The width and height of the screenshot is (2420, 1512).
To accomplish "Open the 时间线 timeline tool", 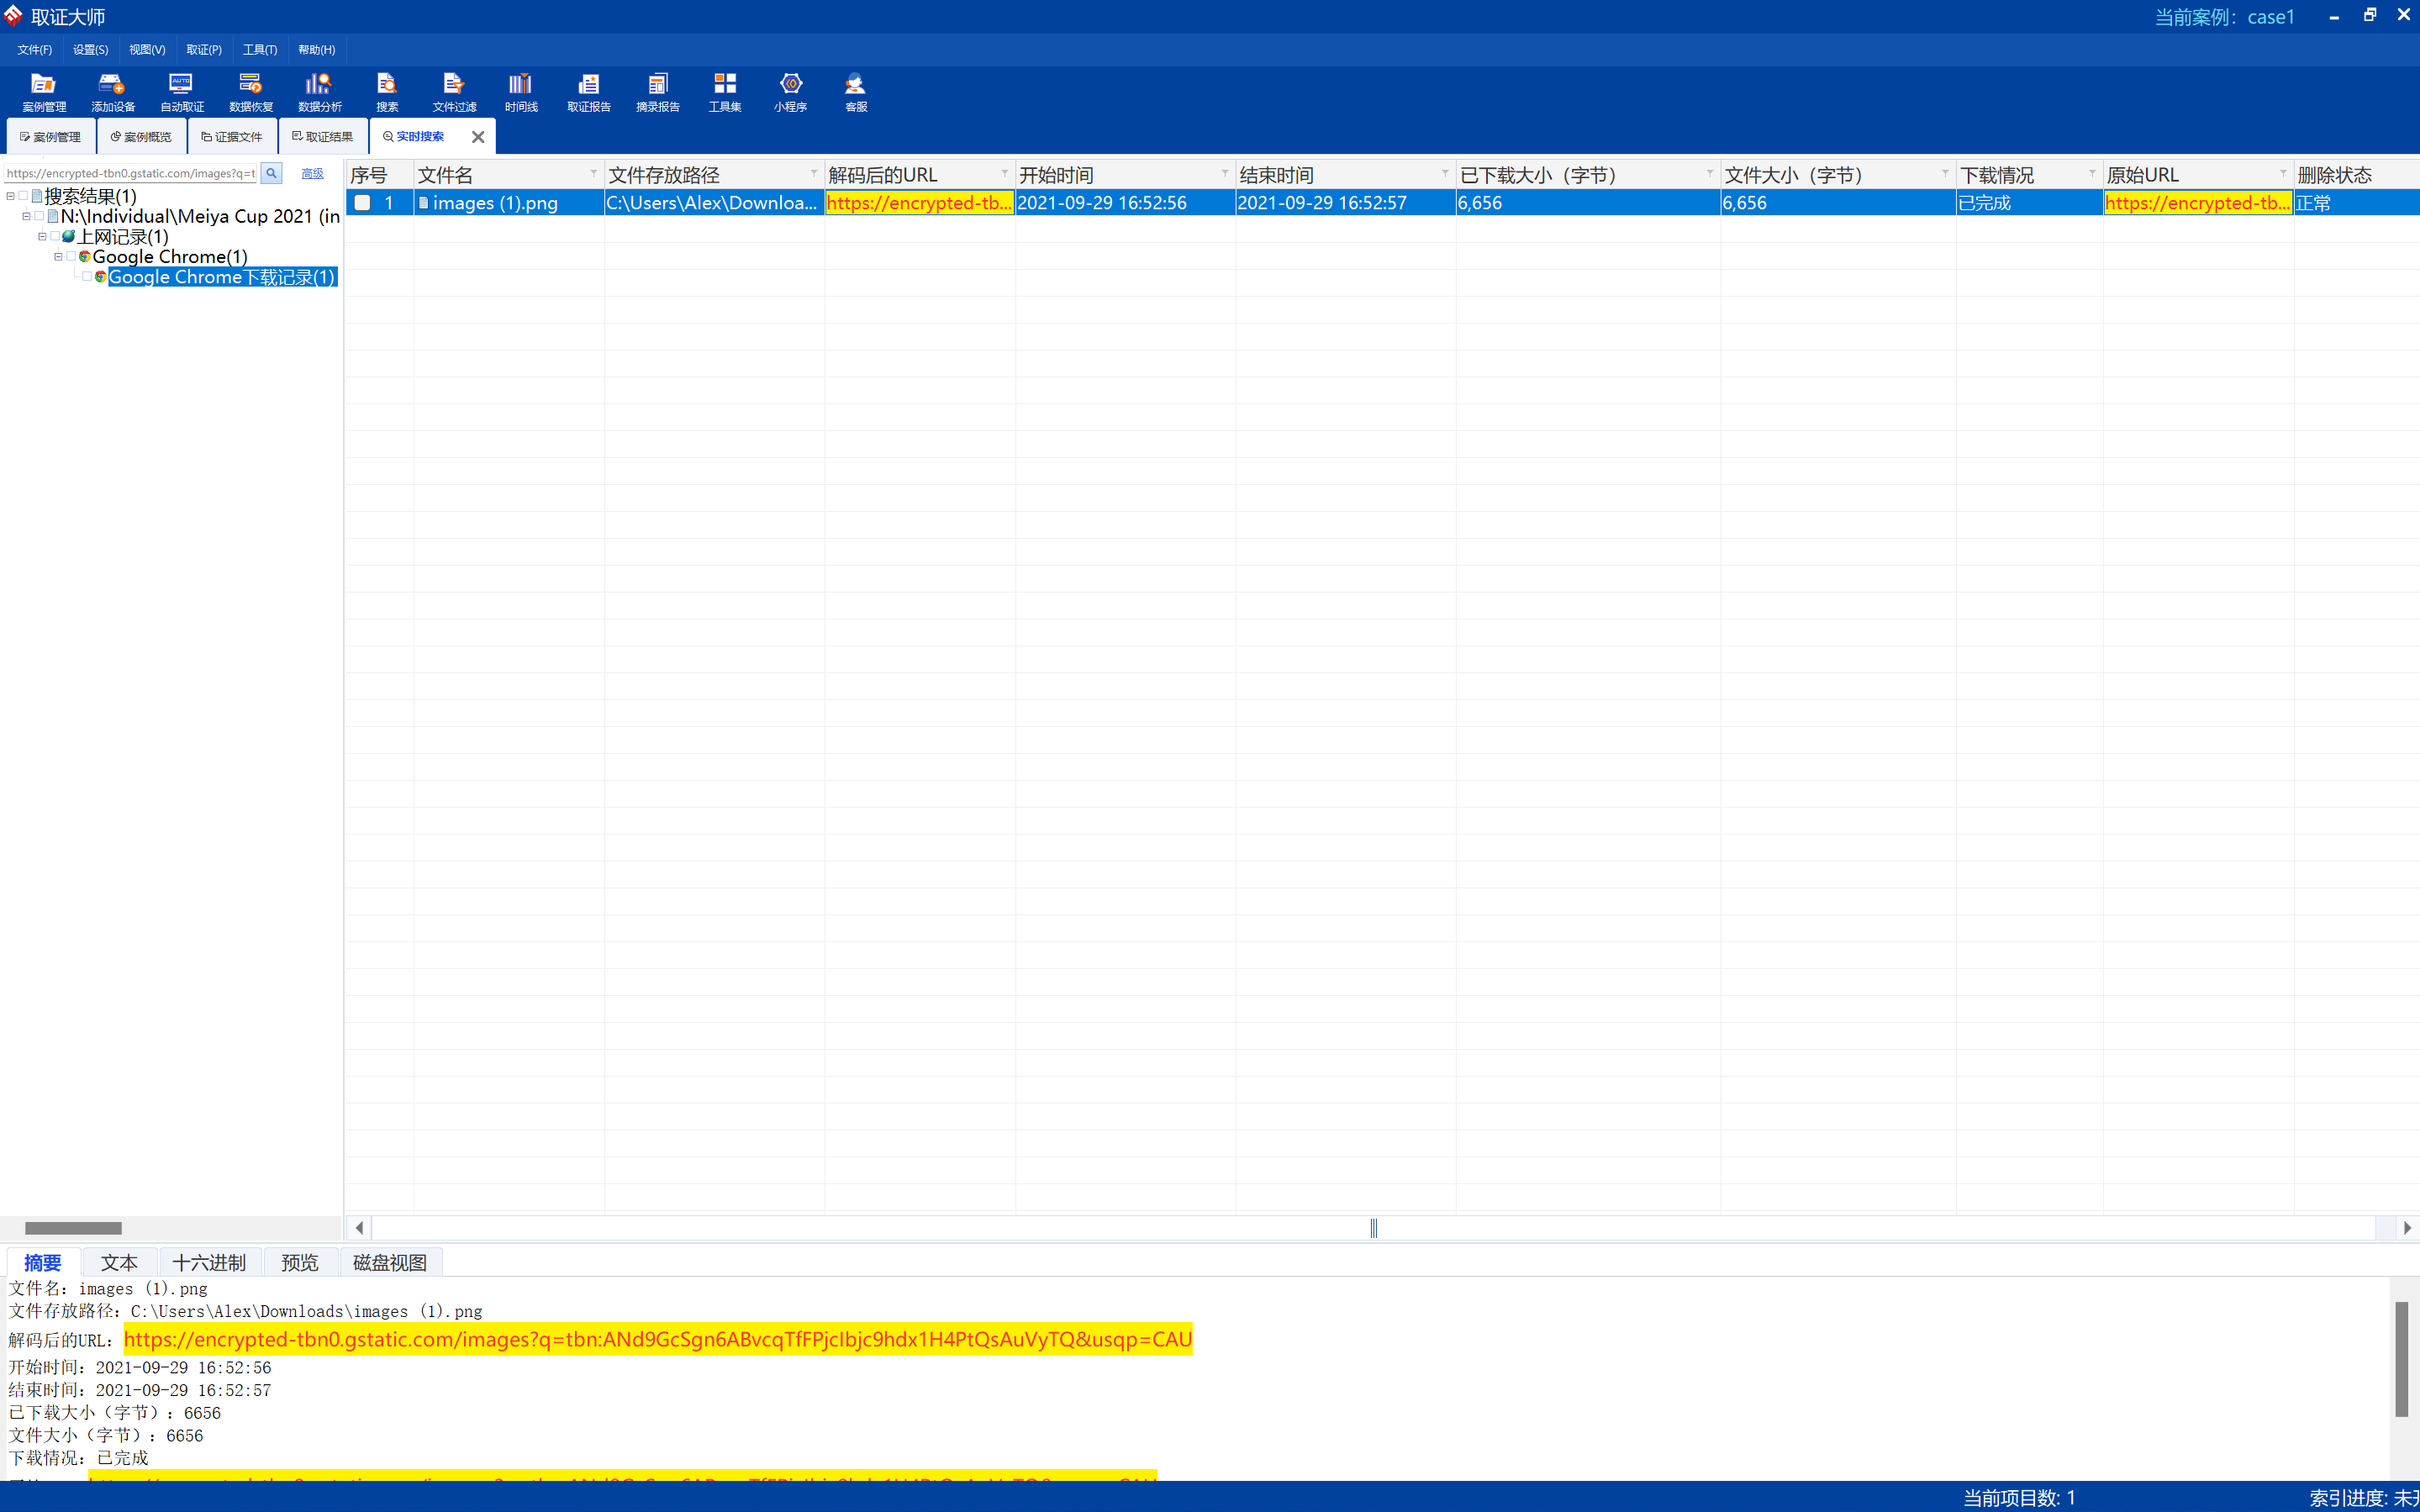I will (521, 91).
